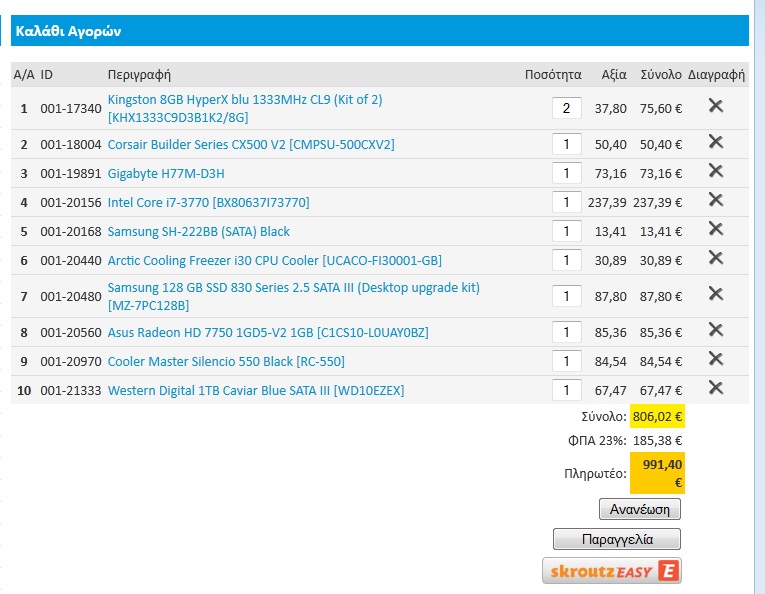Edit quantity field for Kingston HyperX

(566, 108)
